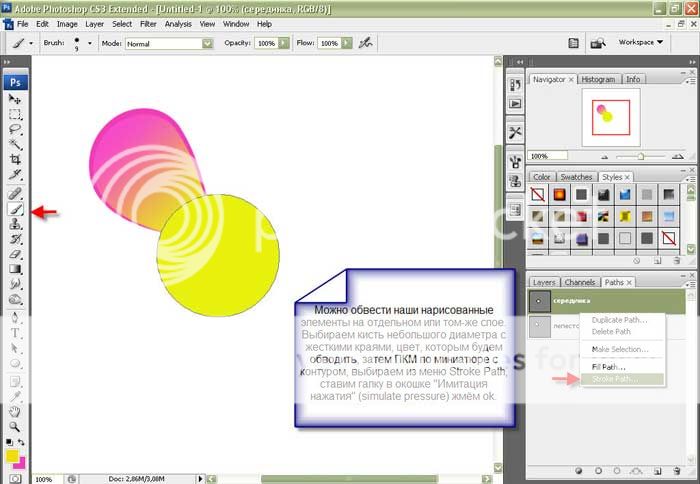This screenshot has height=484, width=700.
Task: Select the Move tool
Action: pyautogui.click(x=15, y=100)
